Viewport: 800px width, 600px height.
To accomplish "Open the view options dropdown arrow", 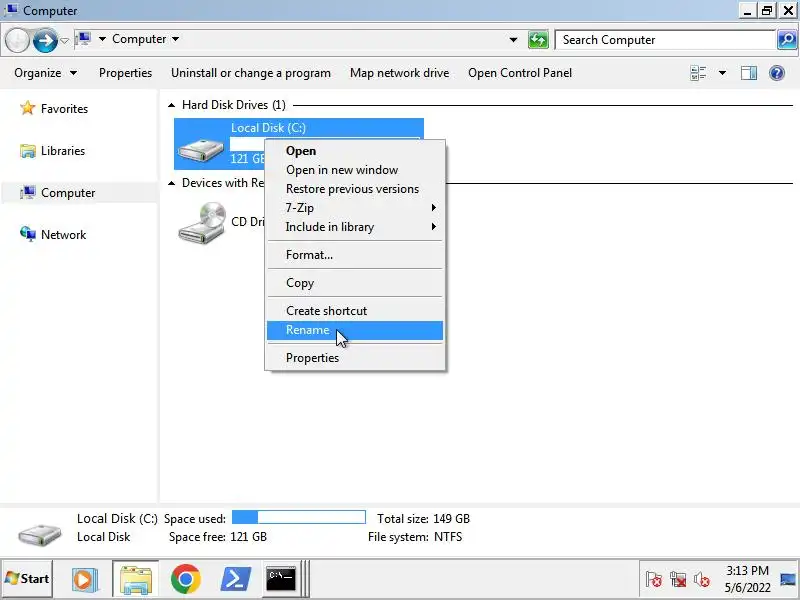I will (x=722, y=73).
